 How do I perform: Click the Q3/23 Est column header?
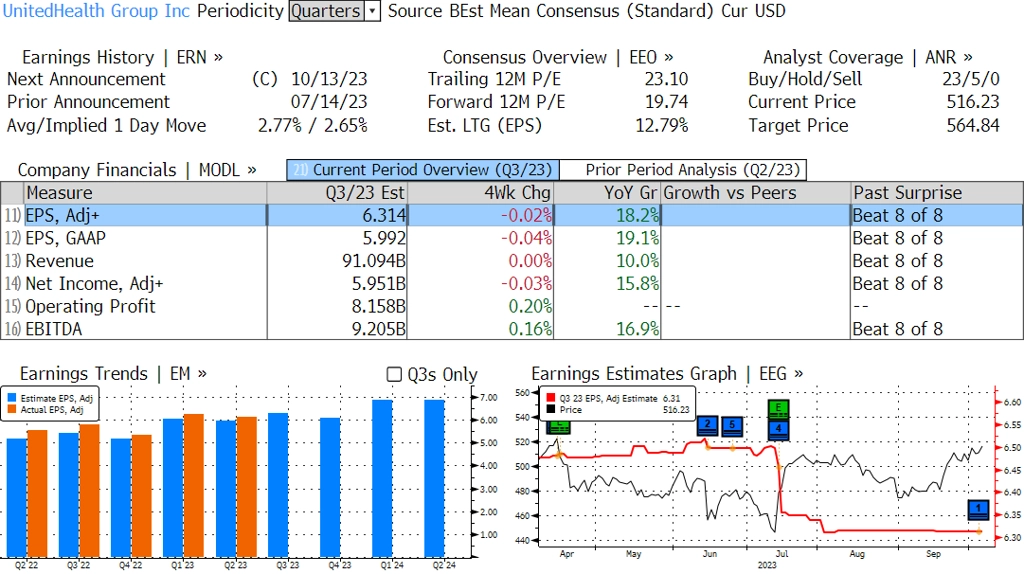click(x=337, y=193)
